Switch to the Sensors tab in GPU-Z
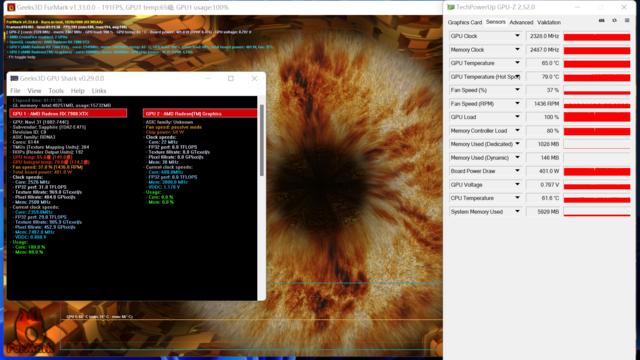Screen dimensions: 640x360 [x=496, y=22]
